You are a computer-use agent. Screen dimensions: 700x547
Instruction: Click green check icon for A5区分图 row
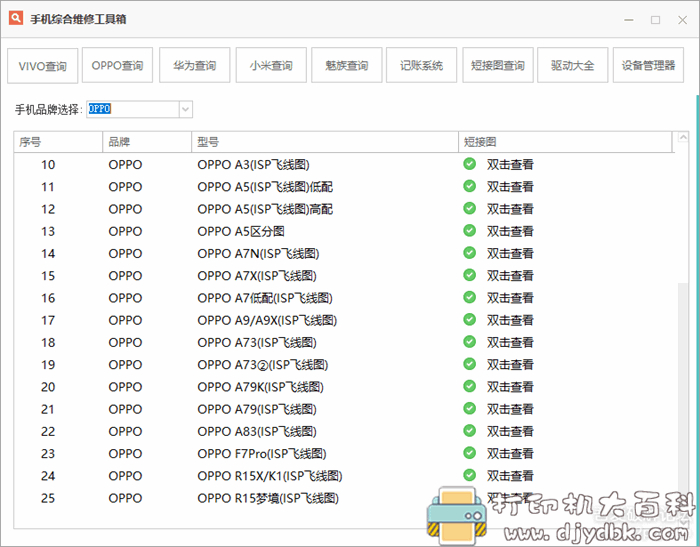[469, 230]
